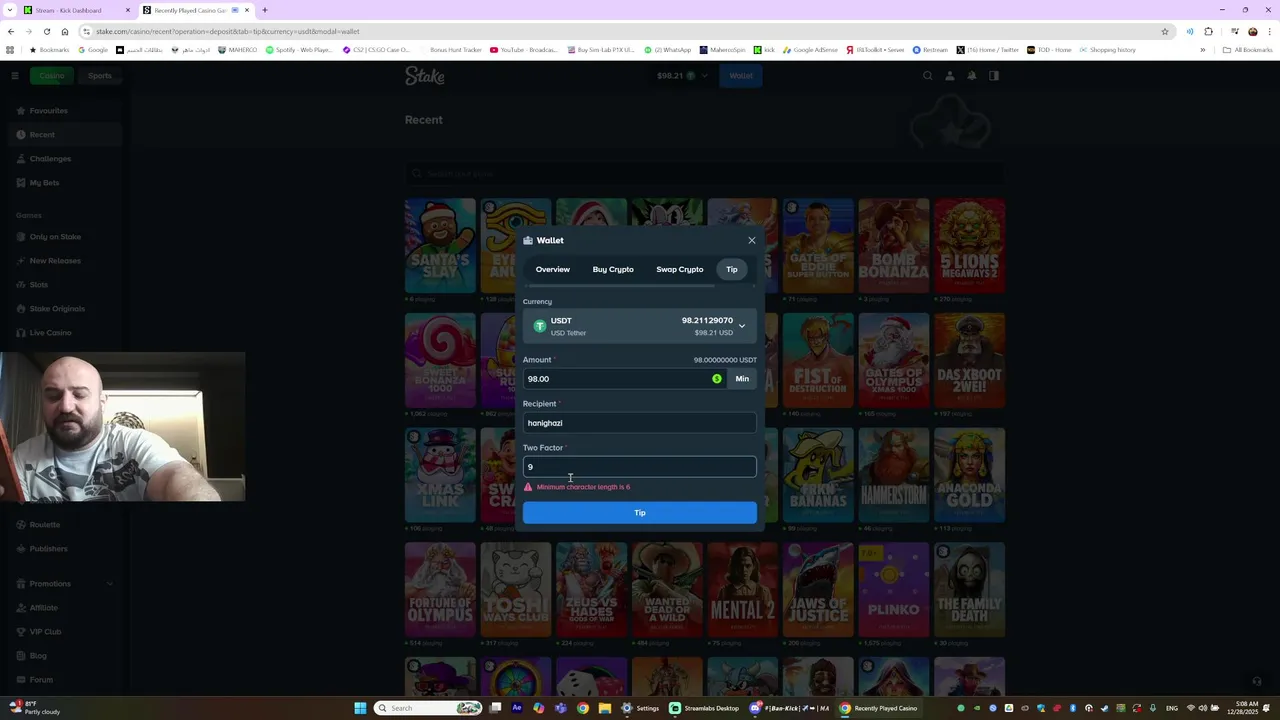
Task: Open the Anaconda Gold game thumbnail
Action: click(970, 476)
